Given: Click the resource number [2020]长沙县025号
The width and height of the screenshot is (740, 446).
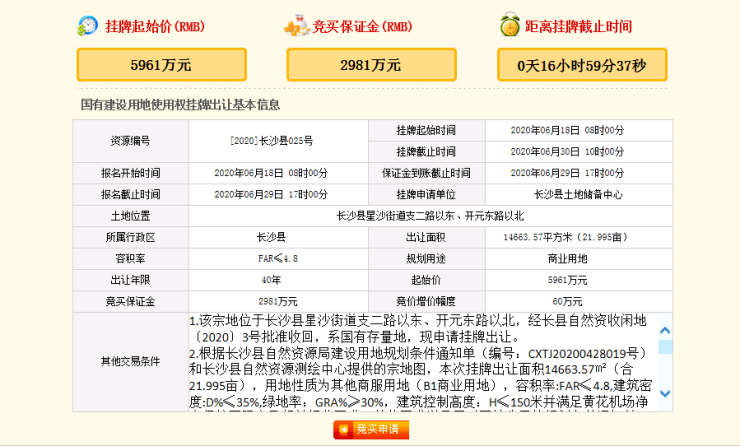Looking at the screenshot, I should tap(271, 141).
